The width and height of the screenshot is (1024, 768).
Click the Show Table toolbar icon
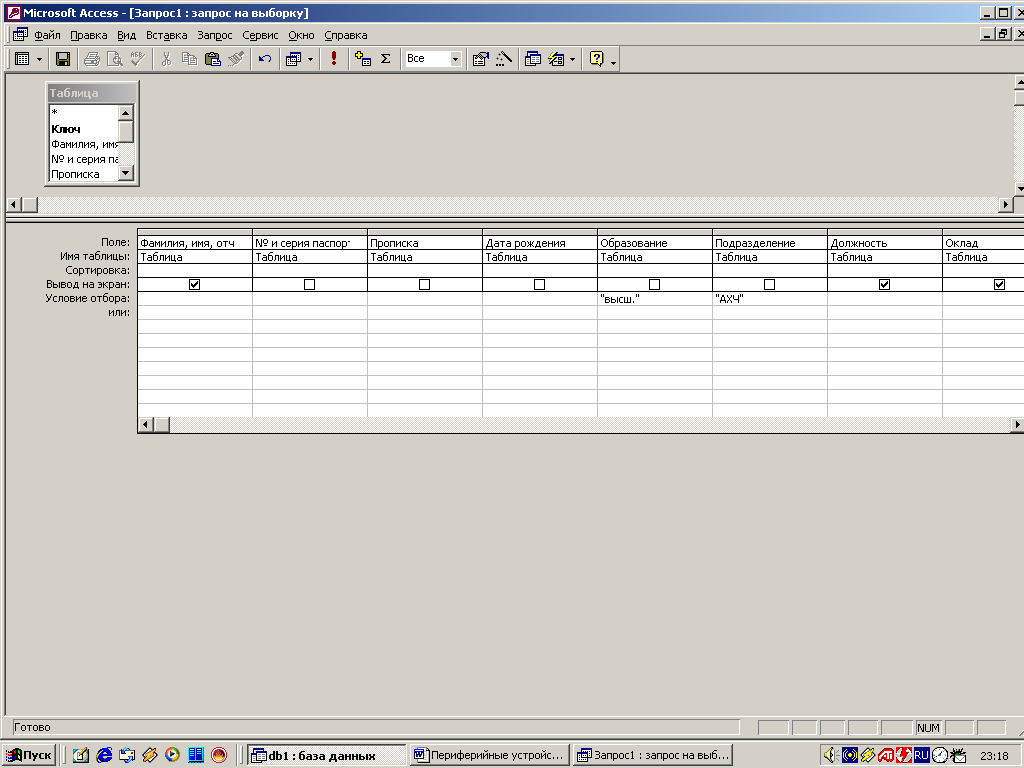pos(363,59)
